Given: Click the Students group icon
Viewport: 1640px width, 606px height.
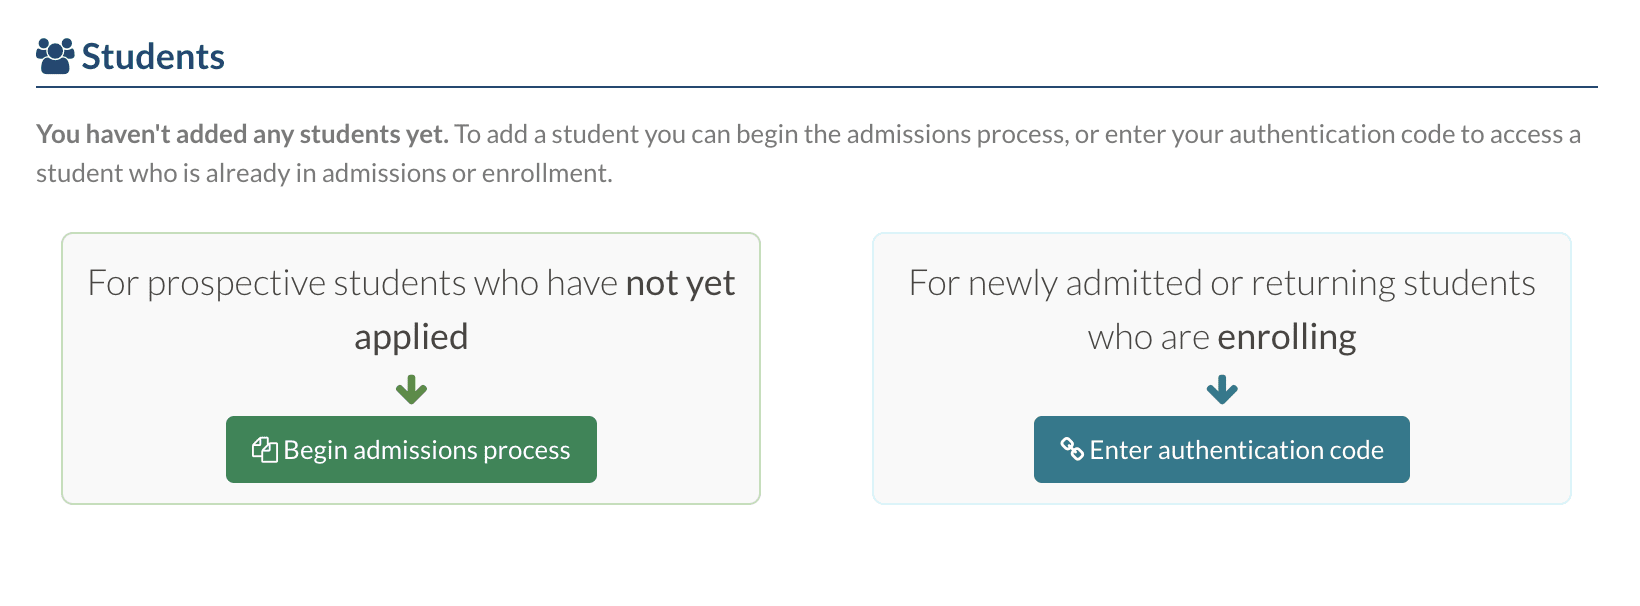Looking at the screenshot, I should click(55, 56).
